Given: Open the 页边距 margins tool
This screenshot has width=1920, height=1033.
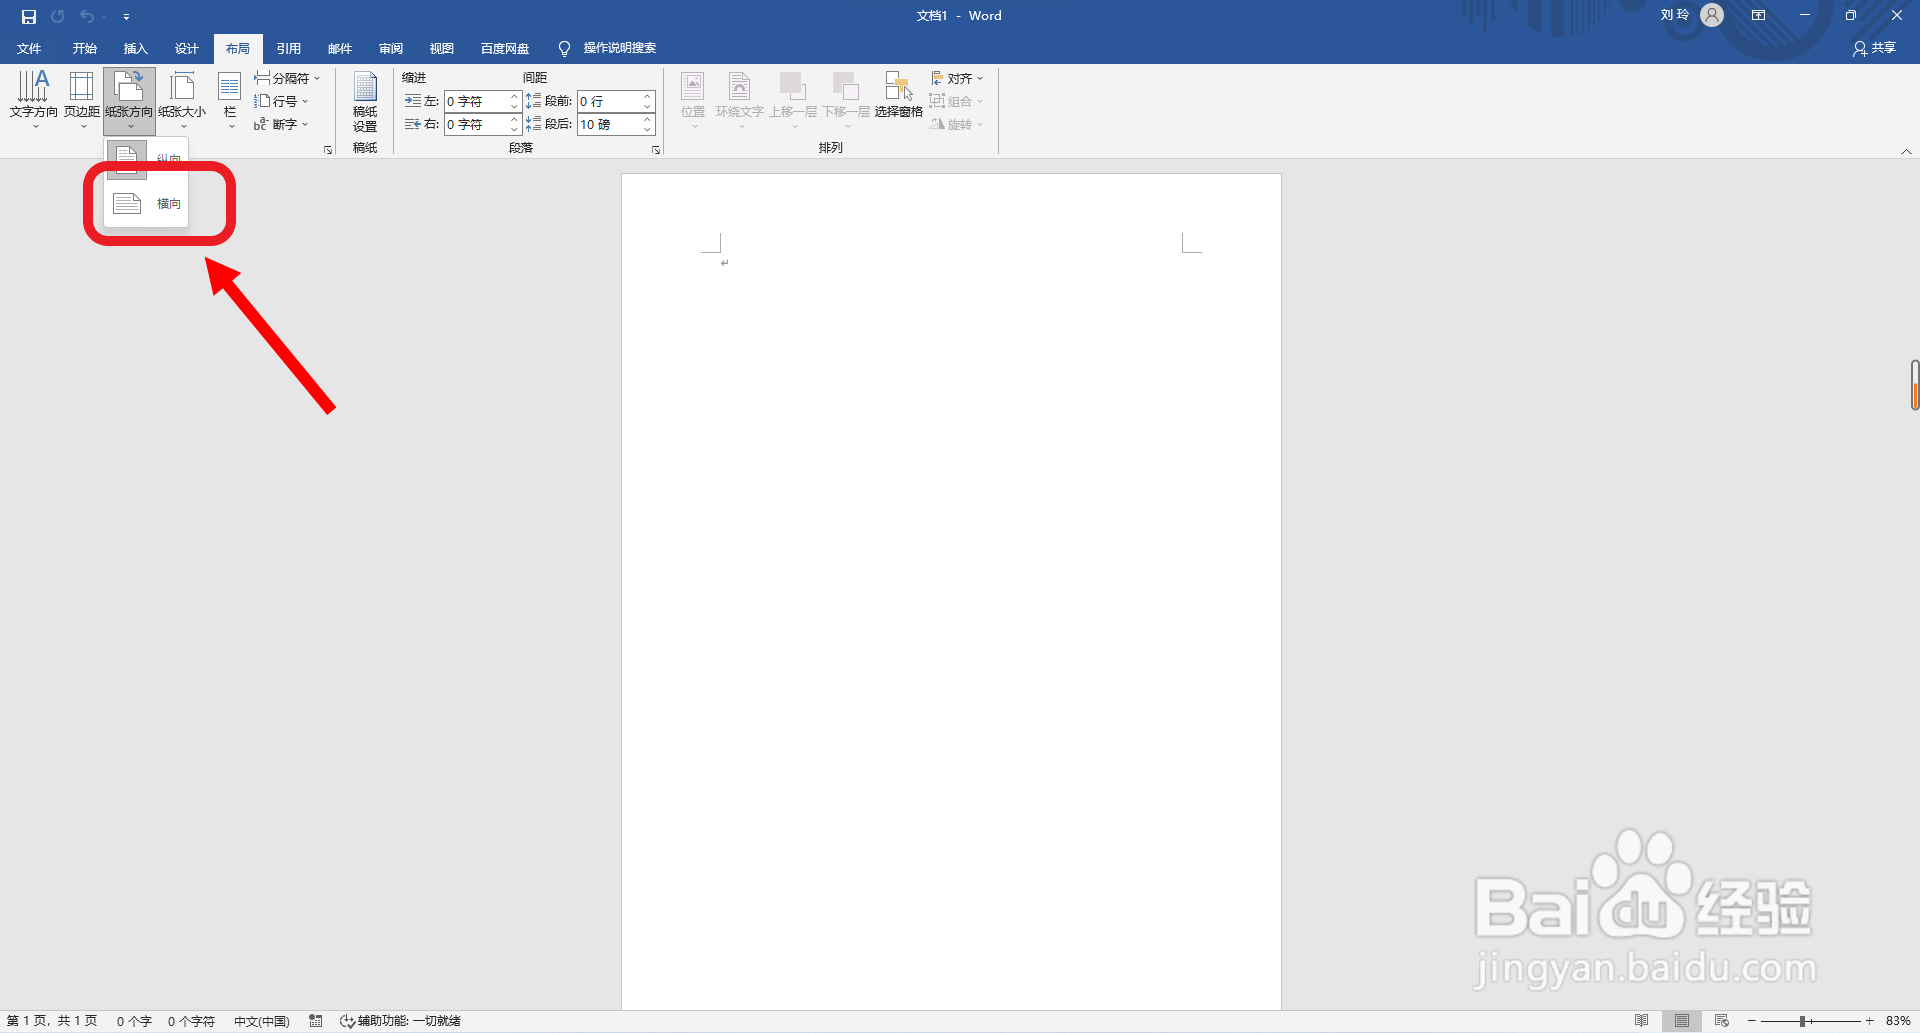Looking at the screenshot, I should (x=82, y=100).
